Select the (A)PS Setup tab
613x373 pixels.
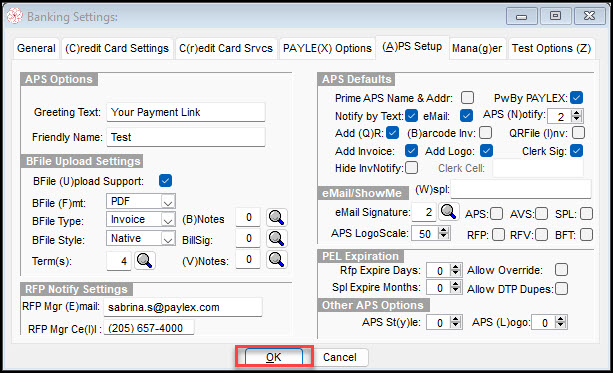[x=412, y=47]
